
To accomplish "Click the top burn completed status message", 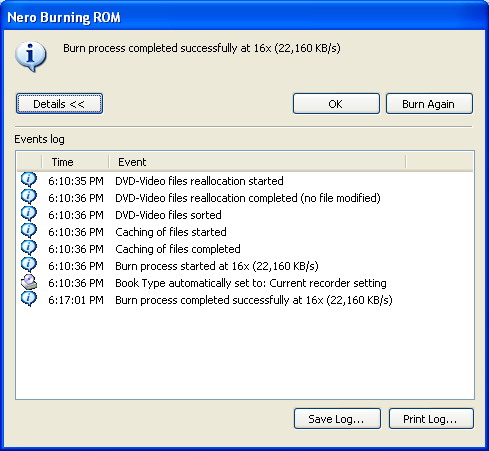I will pos(202,48).
